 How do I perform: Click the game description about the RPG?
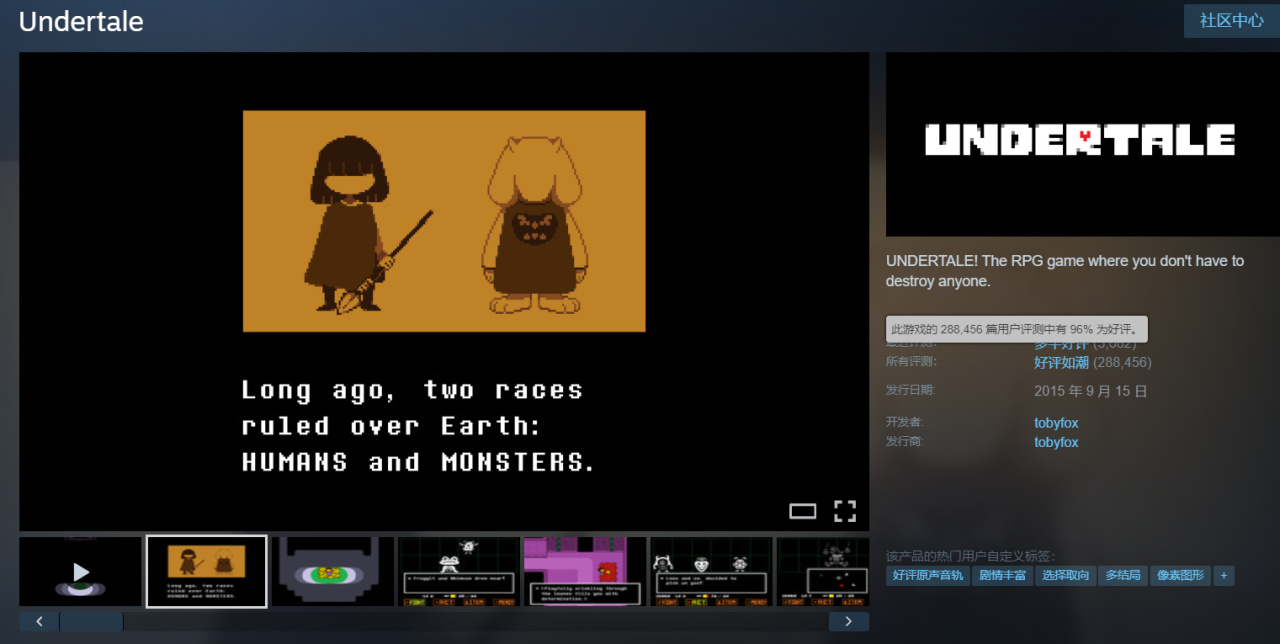pyautogui.click(x=1065, y=271)
